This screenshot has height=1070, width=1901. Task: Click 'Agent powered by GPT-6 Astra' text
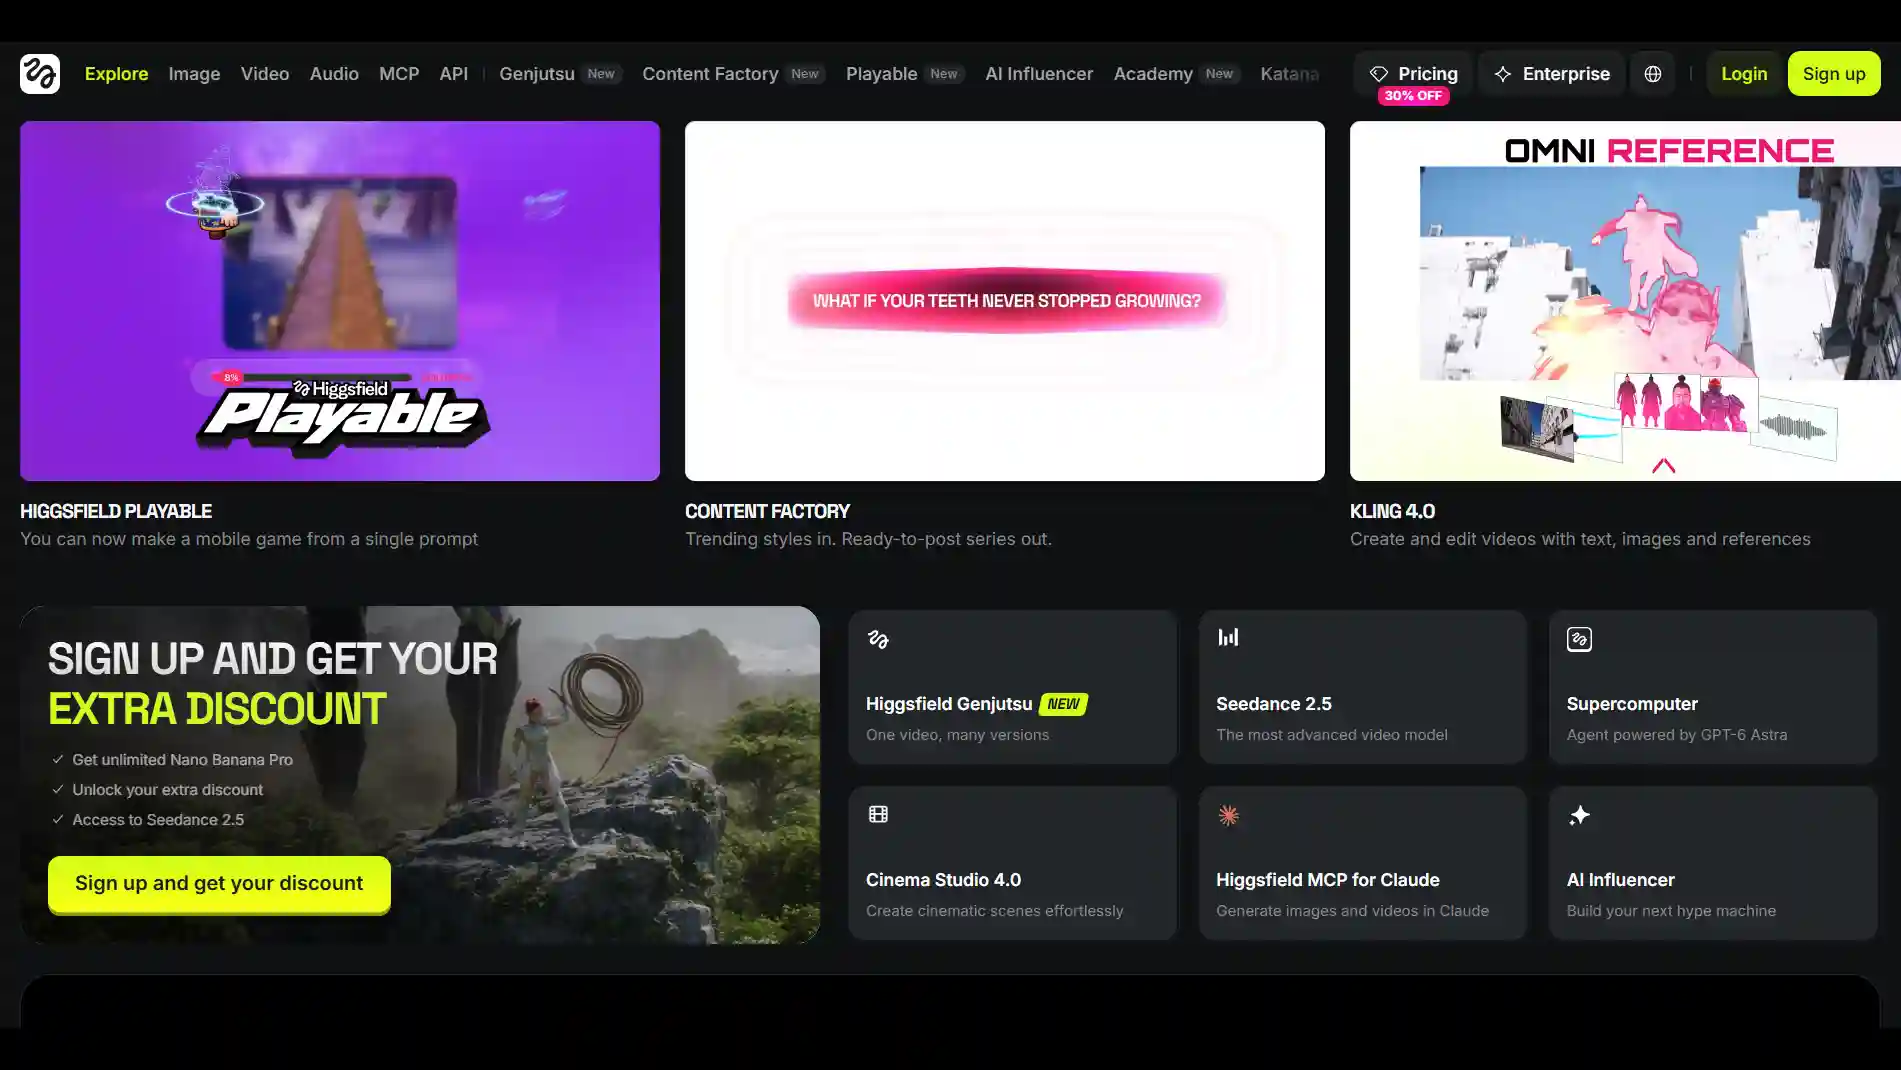click(x=1677, y=735)
